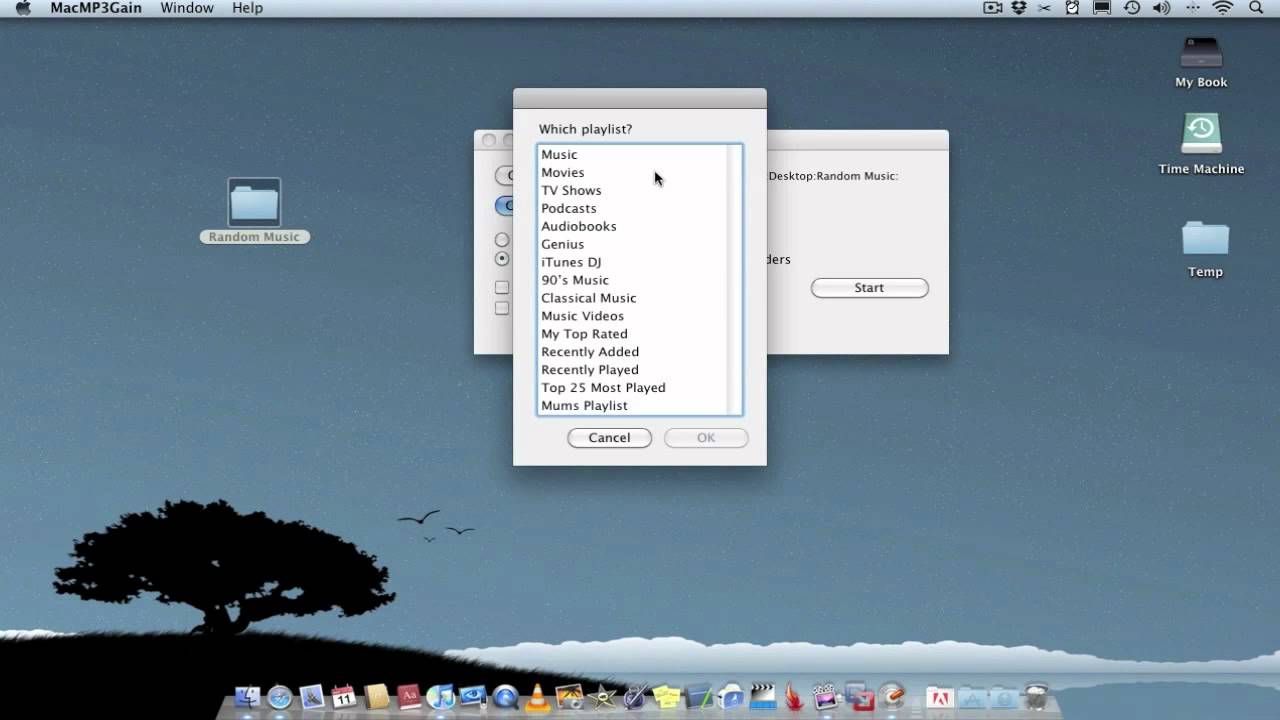Open the red flame Toast Dock icon
The height and width of the screenshot is (720, 1280).
(795, 697)
